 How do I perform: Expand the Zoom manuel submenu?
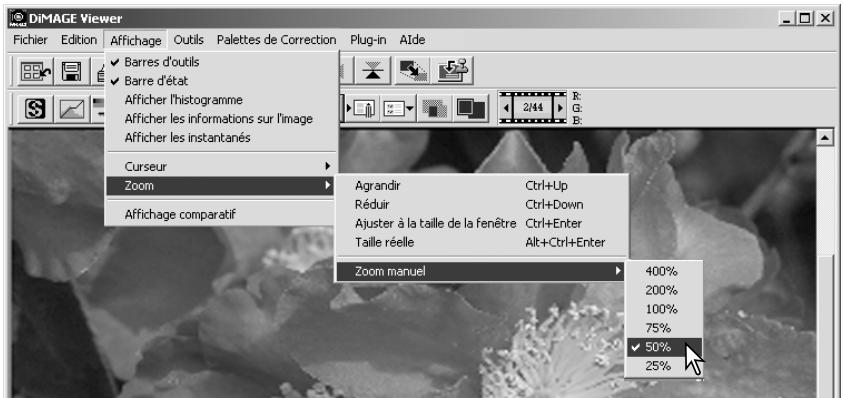[481, 272]
